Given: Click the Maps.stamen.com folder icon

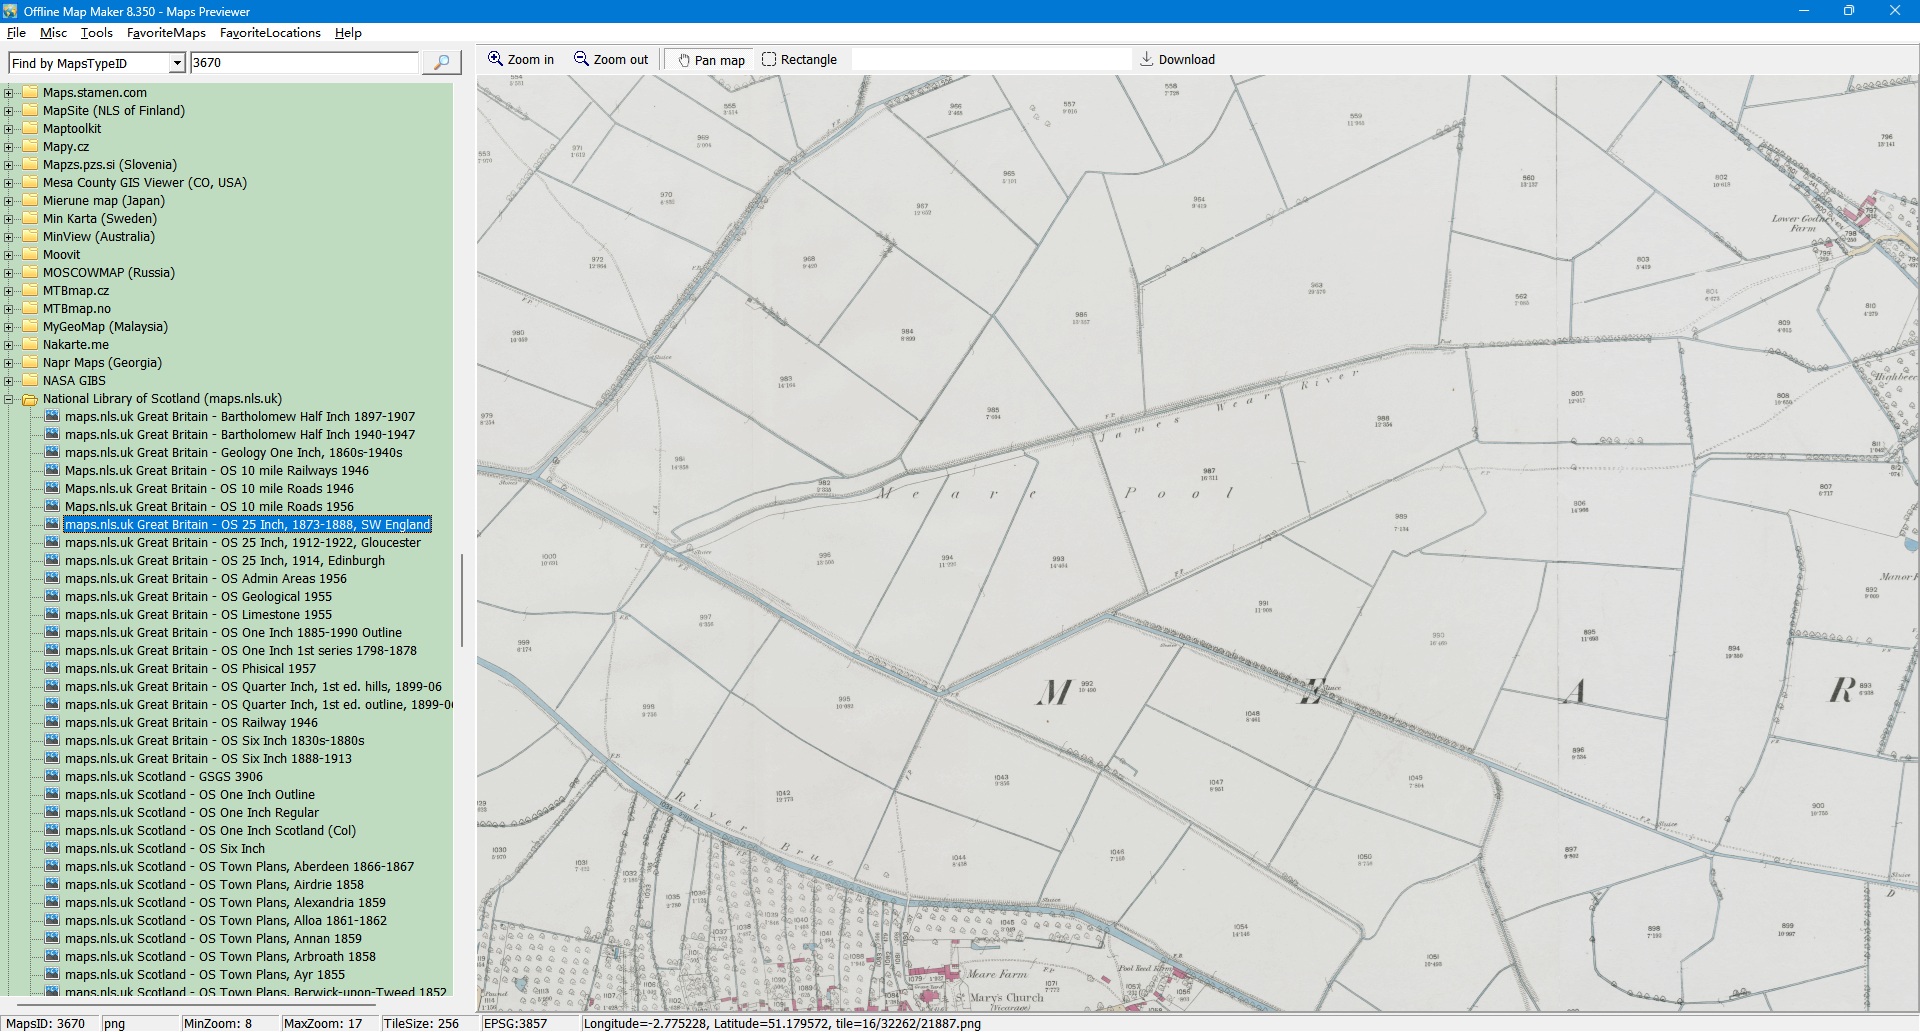Looking at the screenshot, I should [30, 93].
